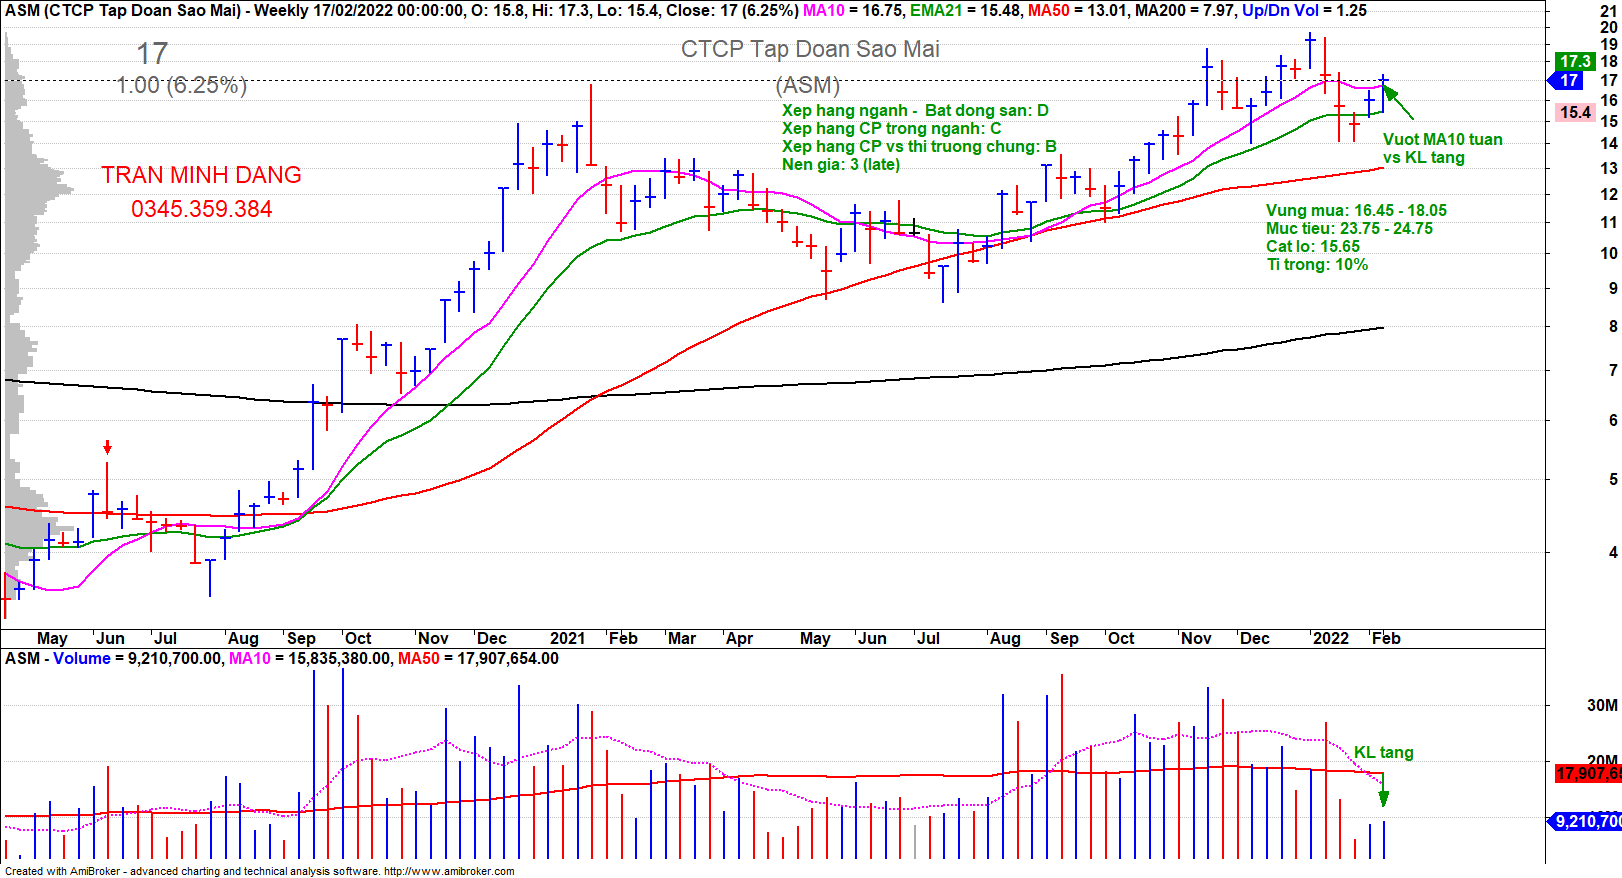Click the "10" price axis label
This screenshot has width=1622, height=878.
click(1609, 253)
